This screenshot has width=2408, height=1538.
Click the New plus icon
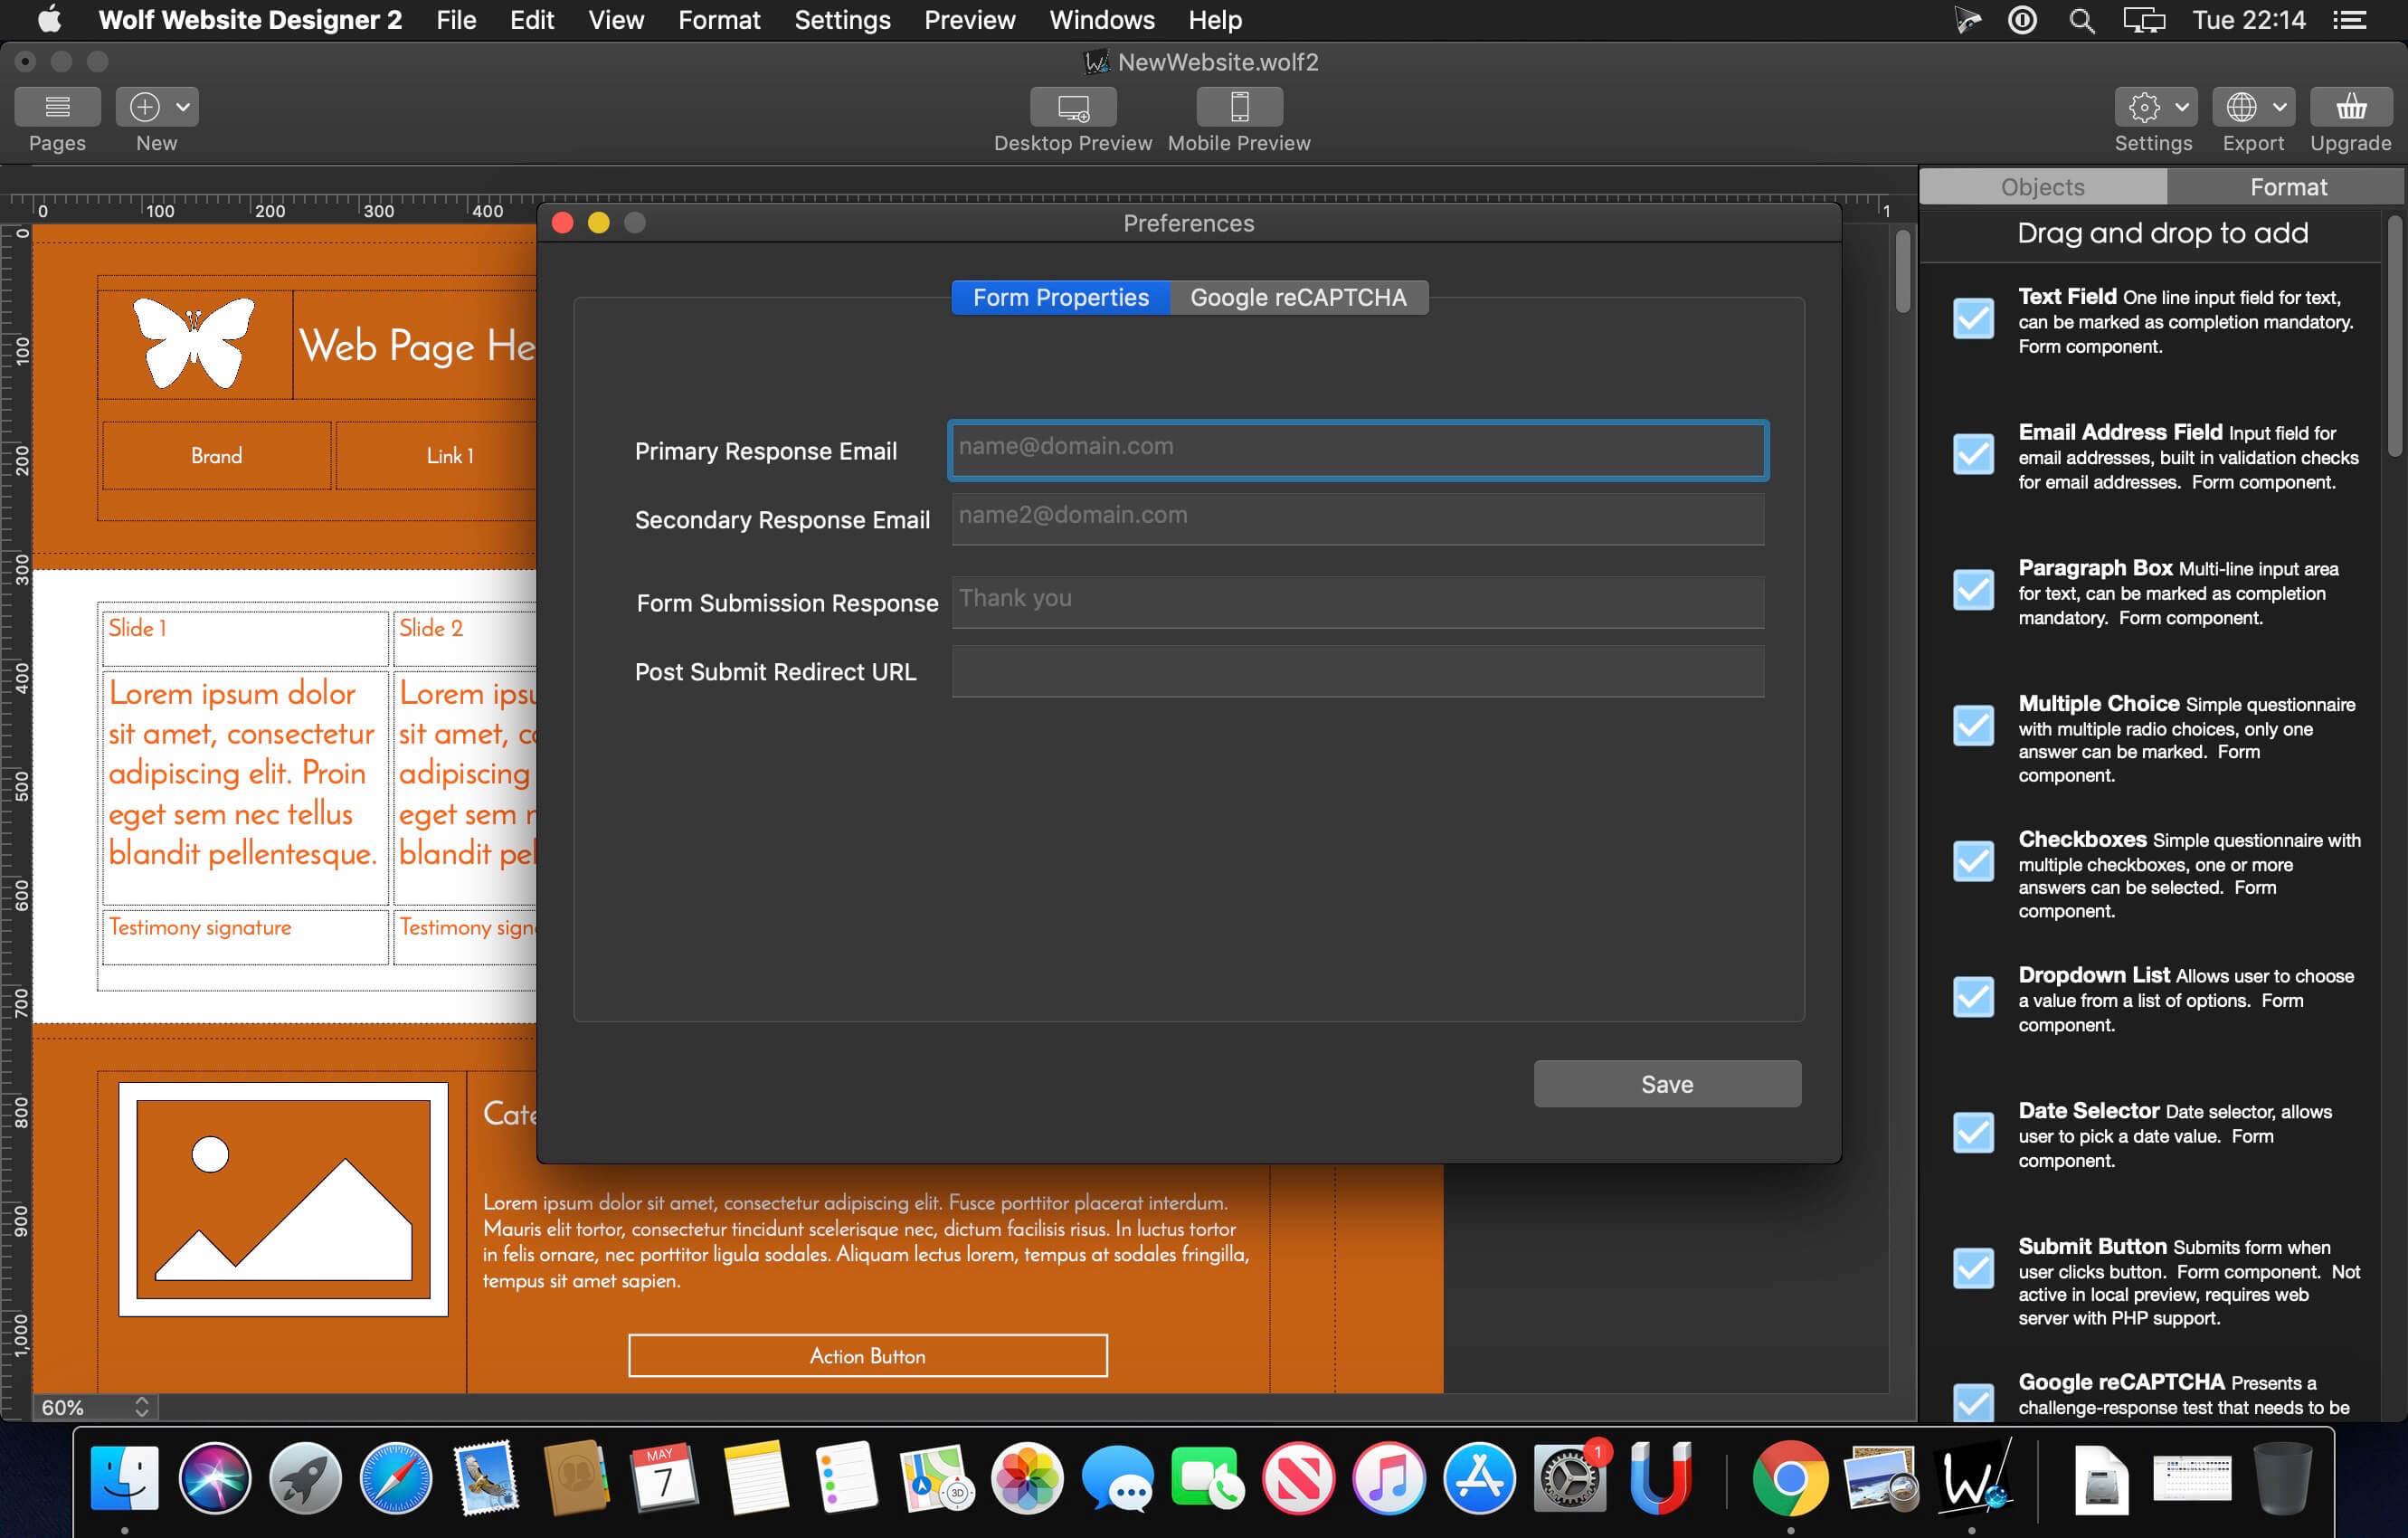(x=144, y=107)
